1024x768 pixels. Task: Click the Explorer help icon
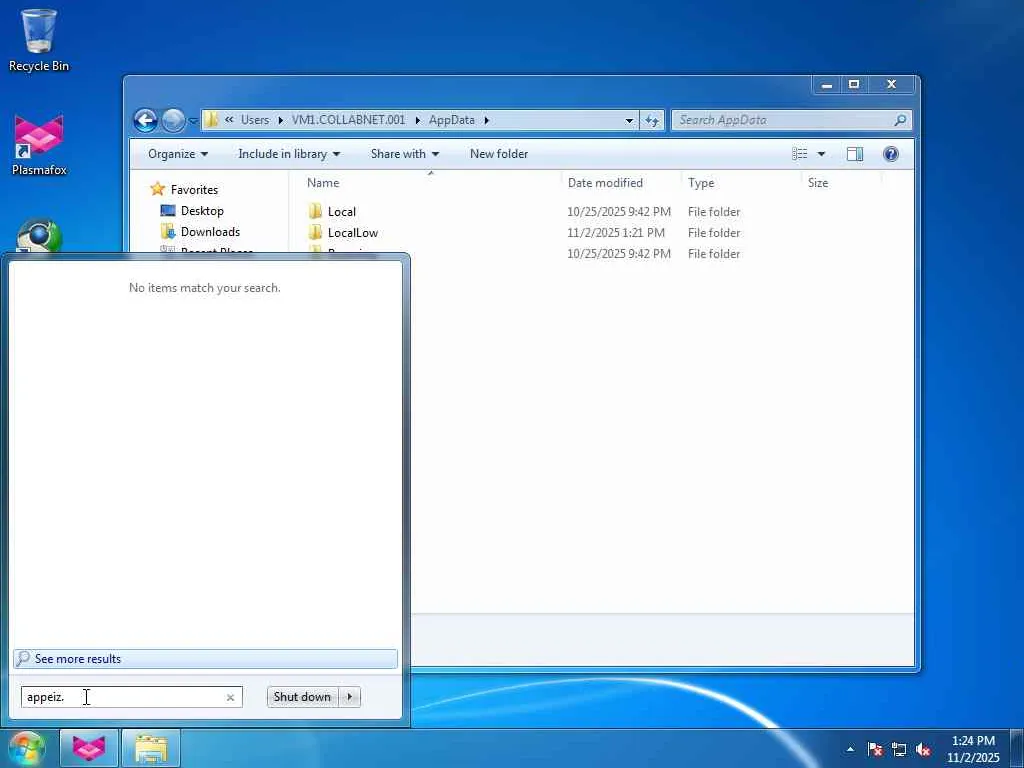tap(891, 154)
